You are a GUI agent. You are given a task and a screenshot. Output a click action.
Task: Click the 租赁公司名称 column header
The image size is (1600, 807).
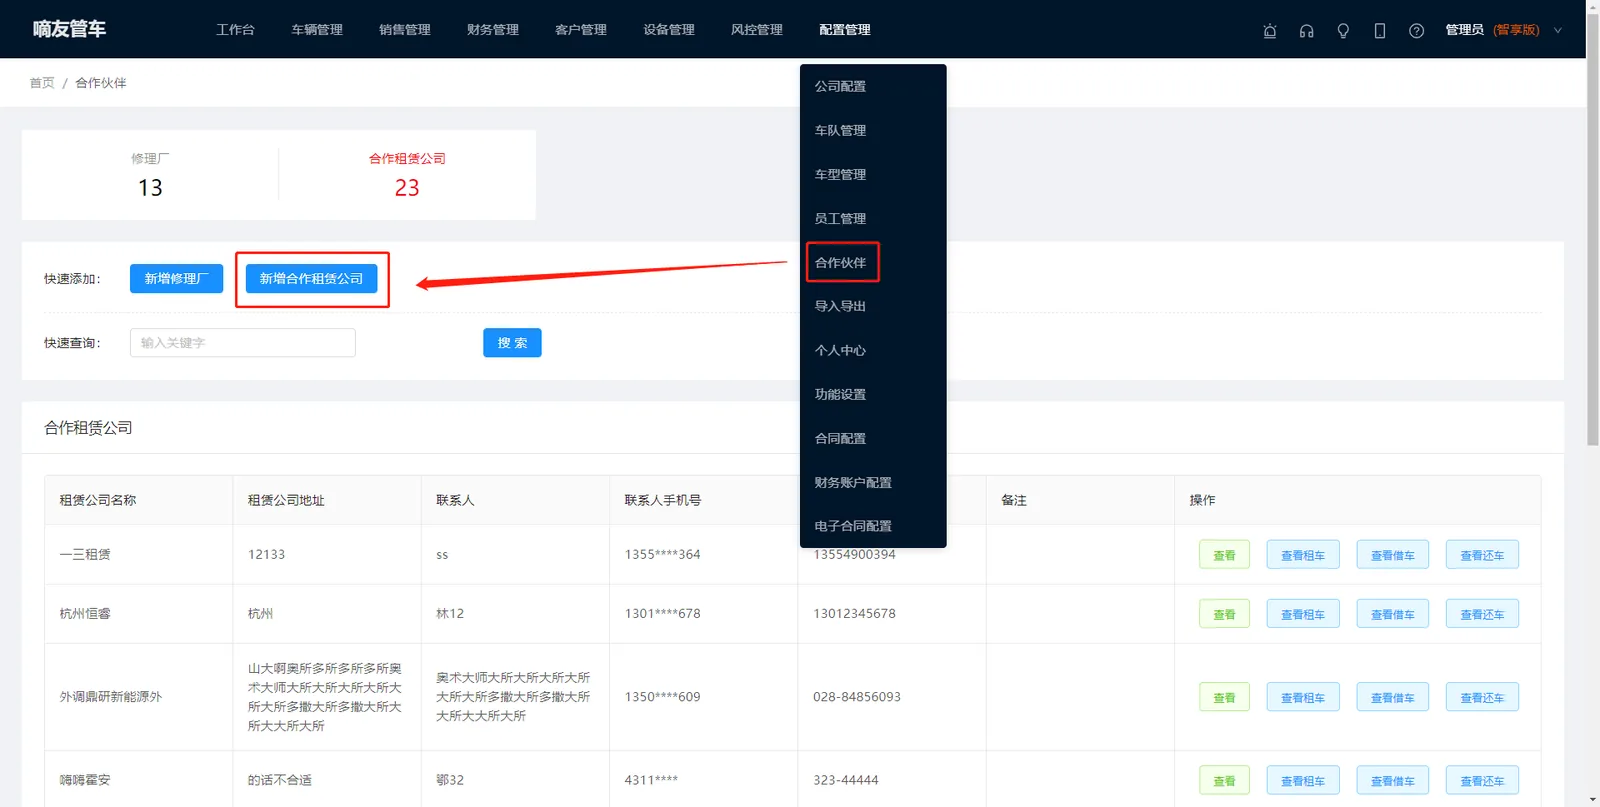pos(139,500)
